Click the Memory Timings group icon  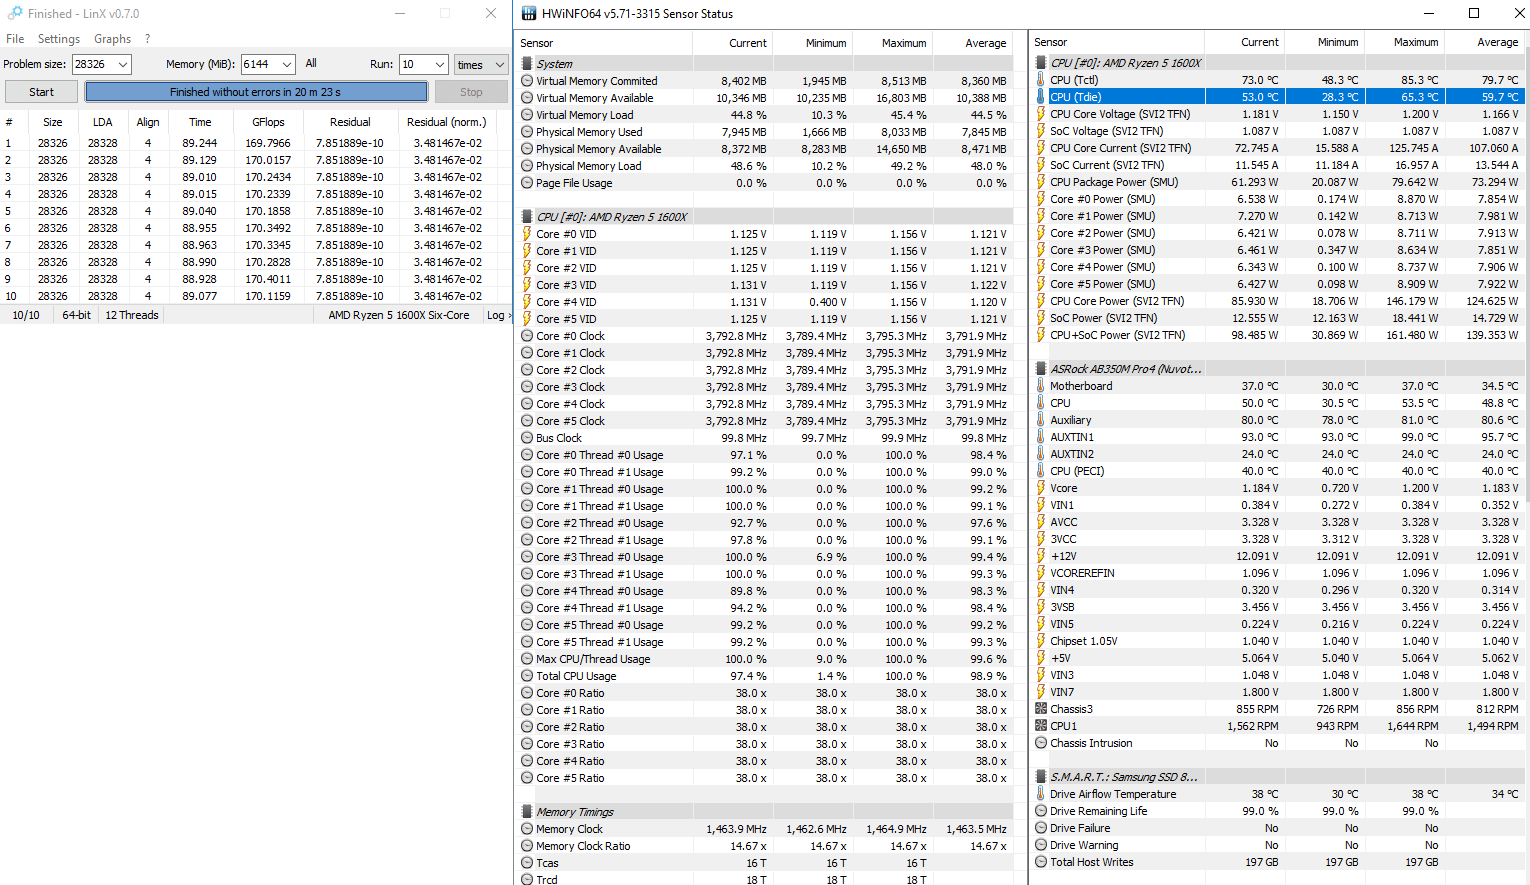pos(527,812)
